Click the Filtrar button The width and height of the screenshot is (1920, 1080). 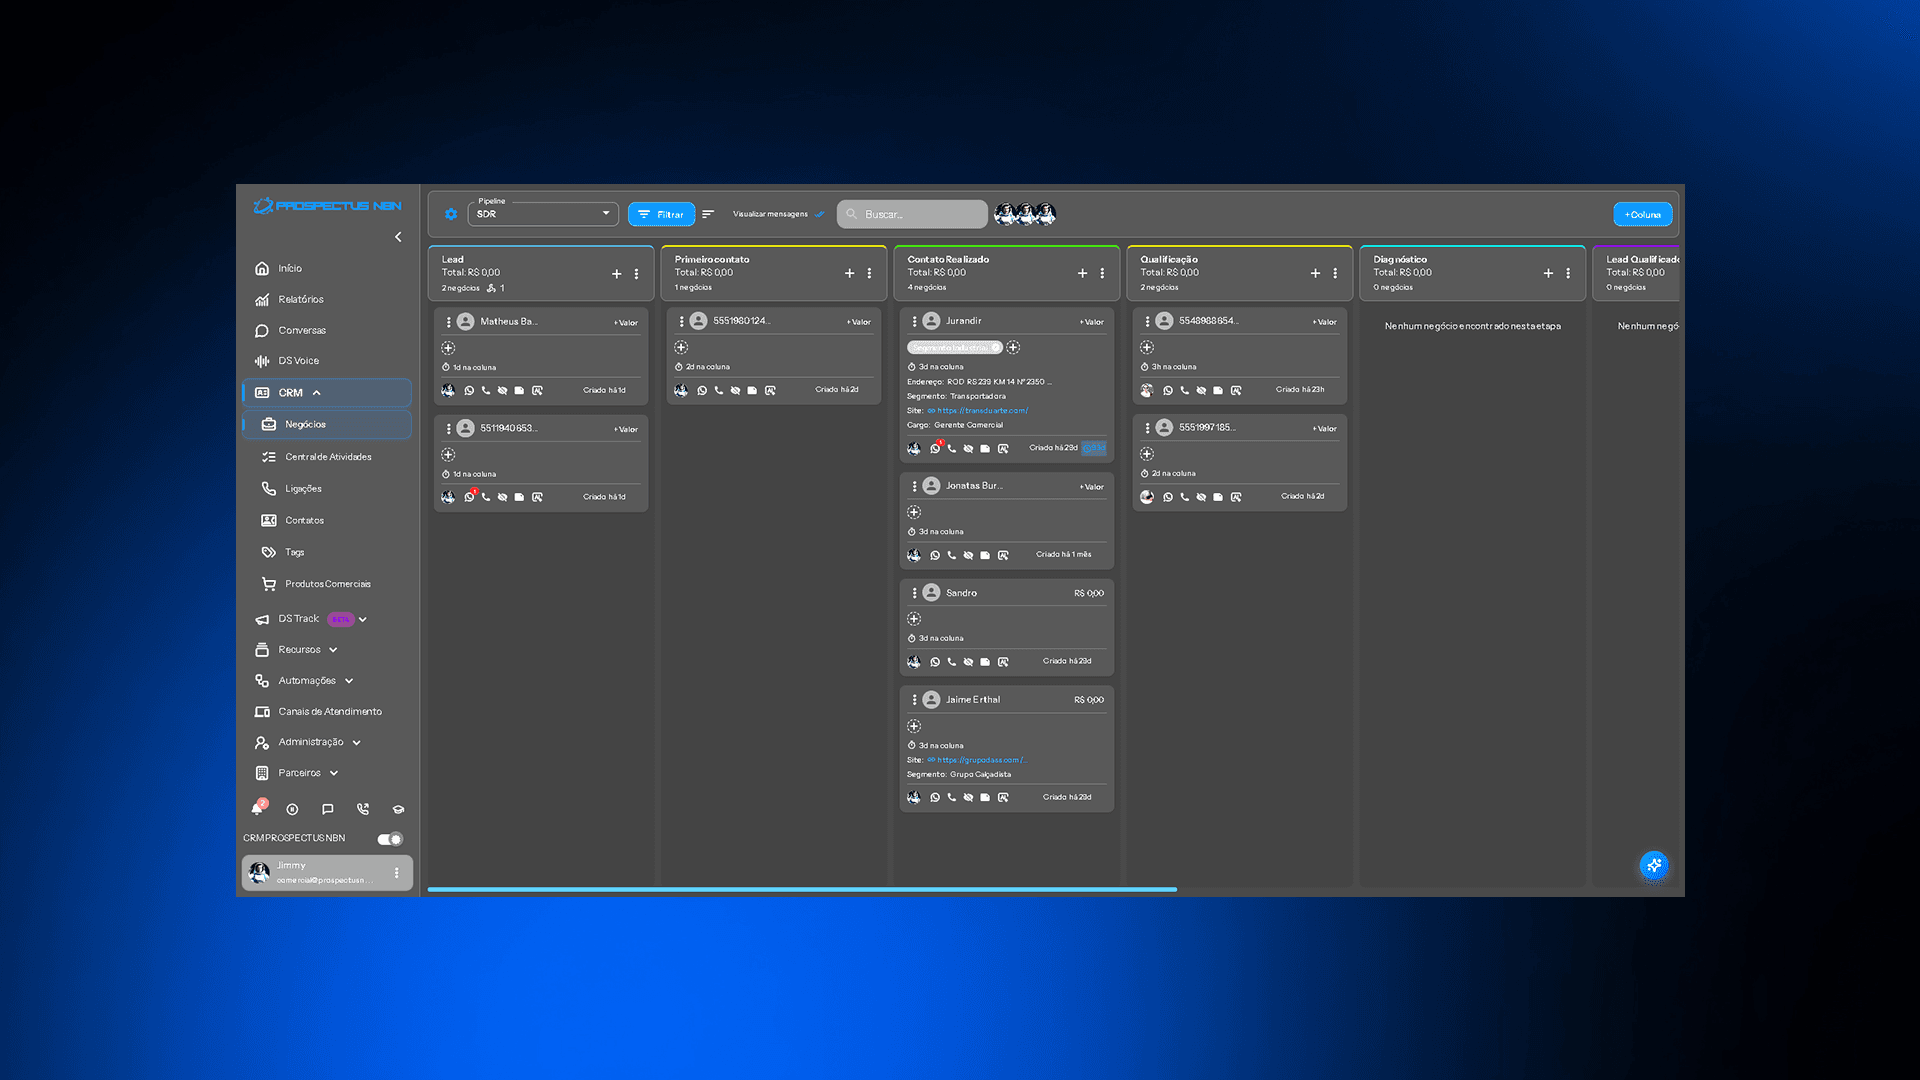click(x=661, y=214)
